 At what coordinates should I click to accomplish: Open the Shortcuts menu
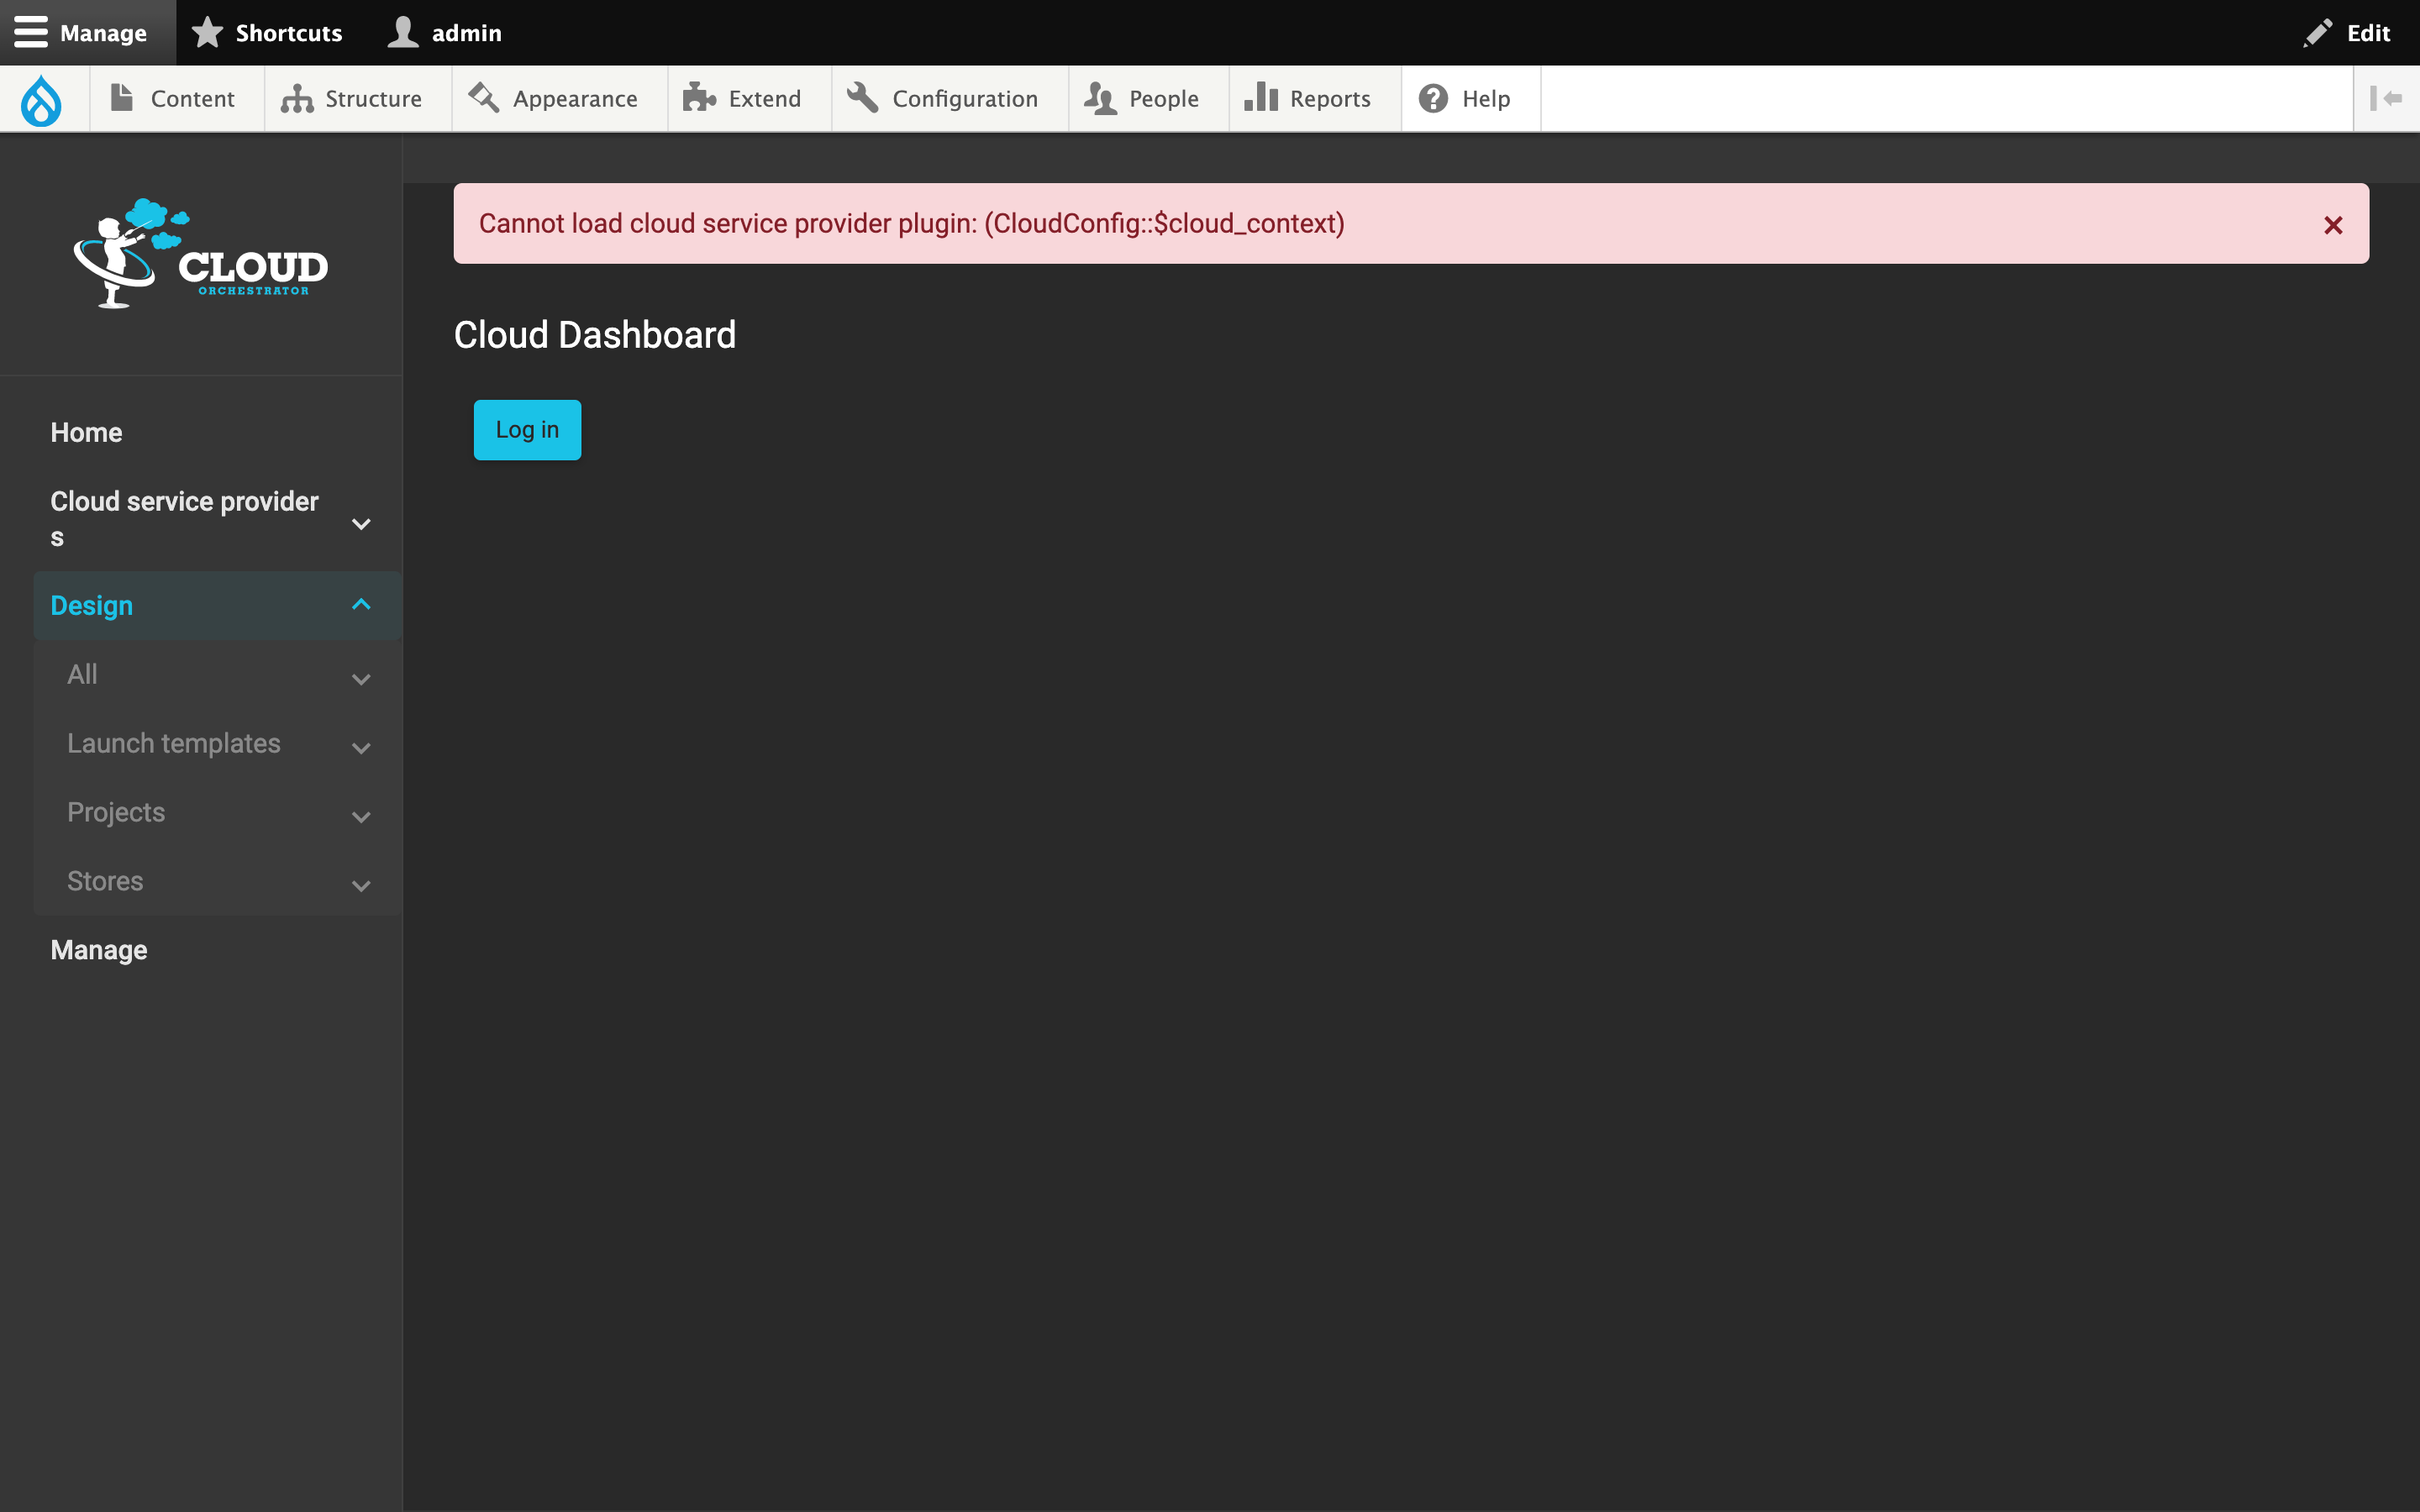(x=266, y=32)
